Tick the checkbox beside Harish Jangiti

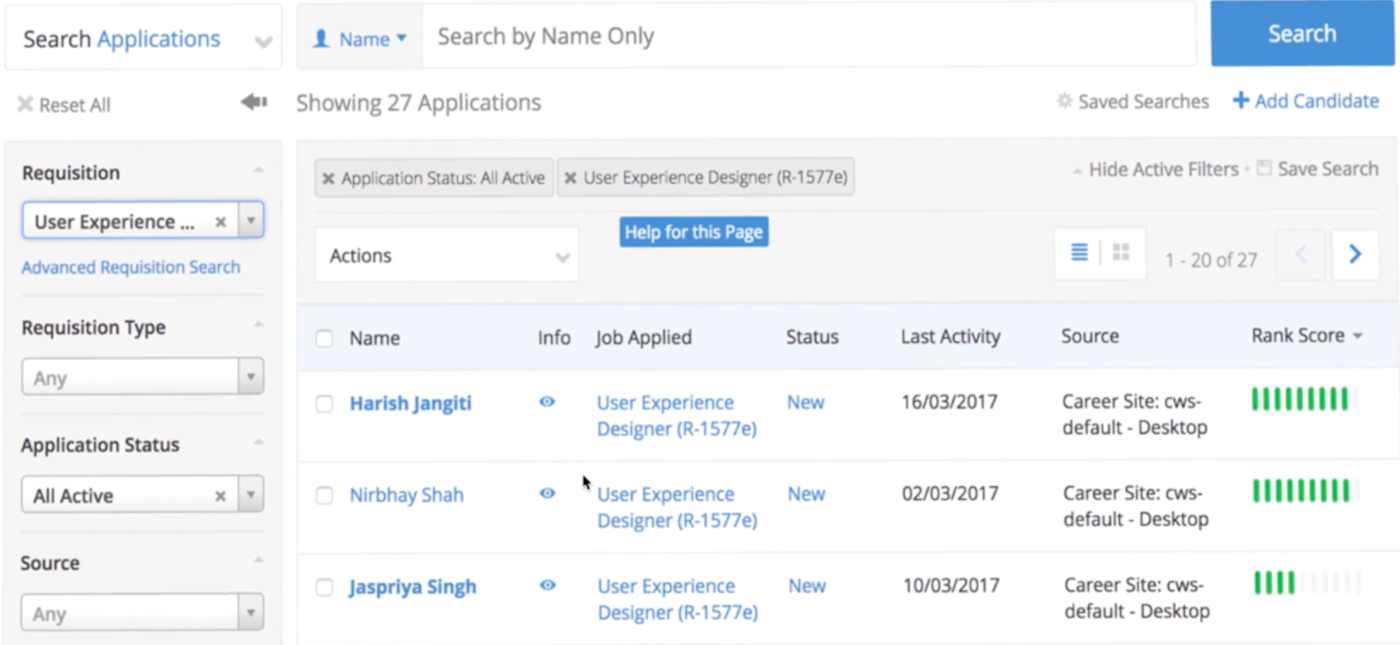pyautogui.click(x=324, y=404)
